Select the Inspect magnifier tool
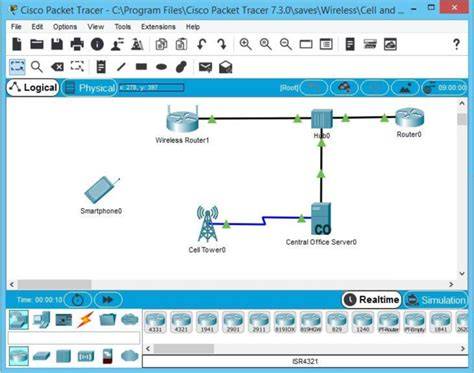474x373 pixels. [x=37, y=67]
